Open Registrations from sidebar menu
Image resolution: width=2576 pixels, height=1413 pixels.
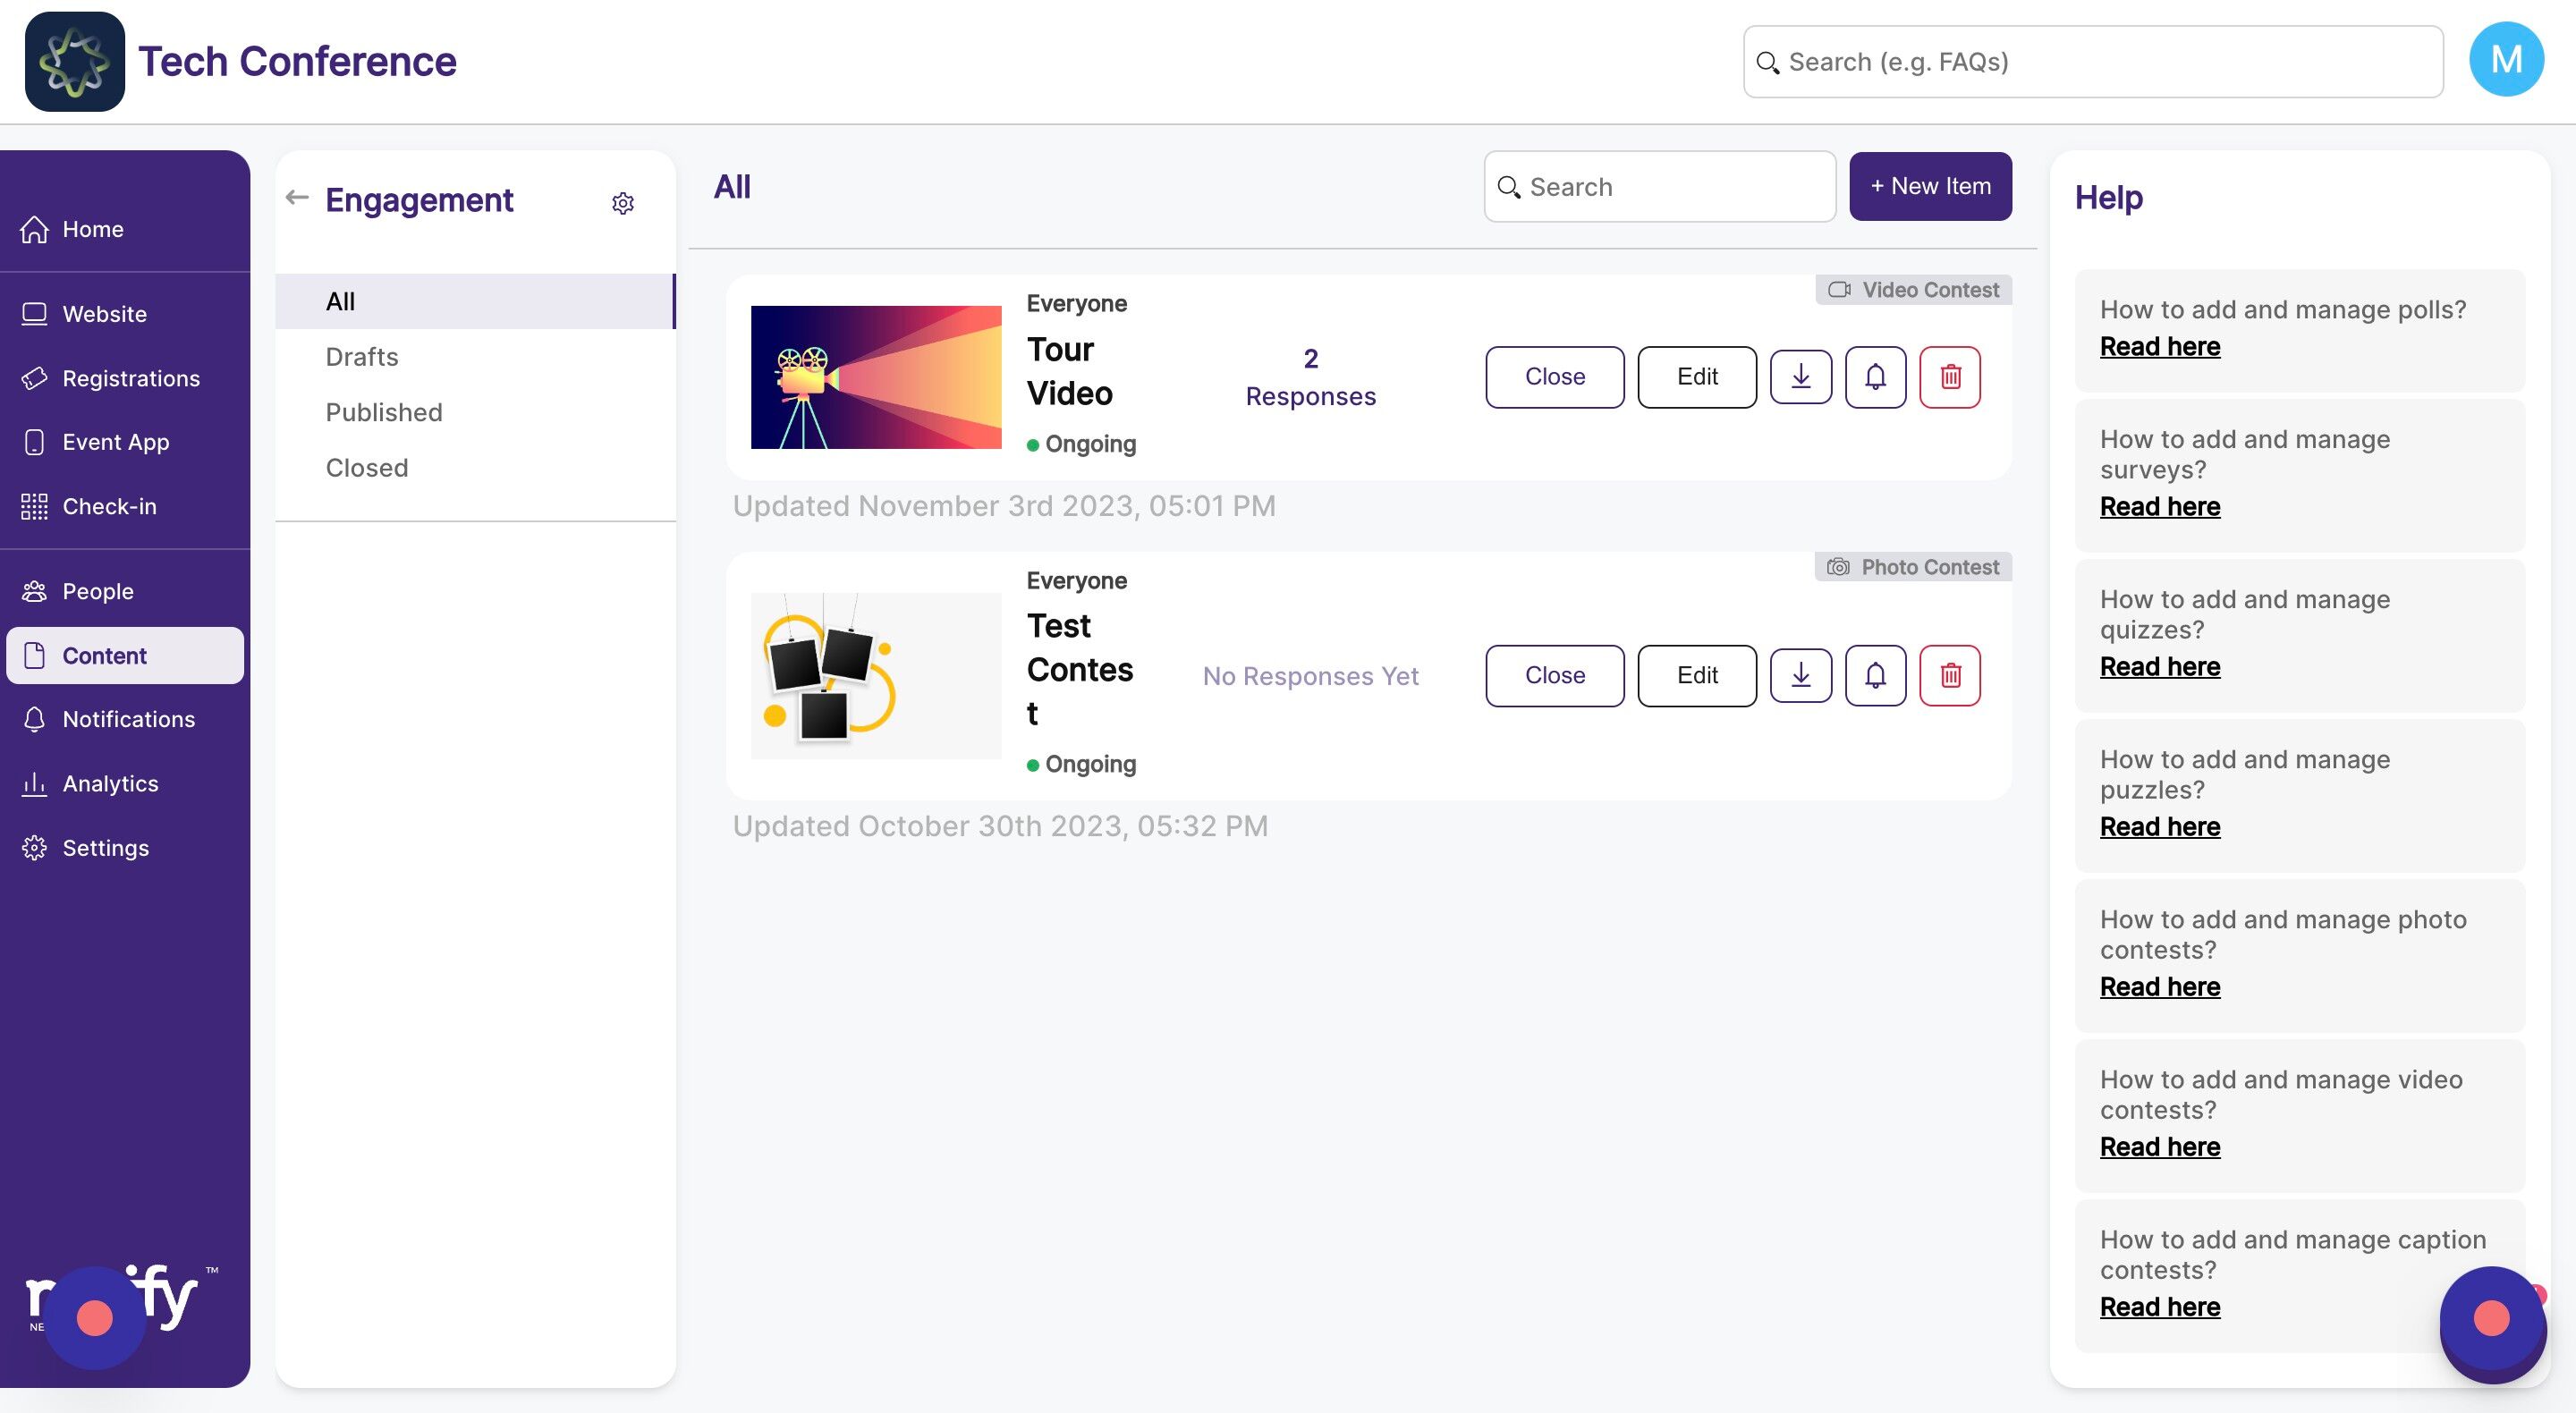[131, 379]
